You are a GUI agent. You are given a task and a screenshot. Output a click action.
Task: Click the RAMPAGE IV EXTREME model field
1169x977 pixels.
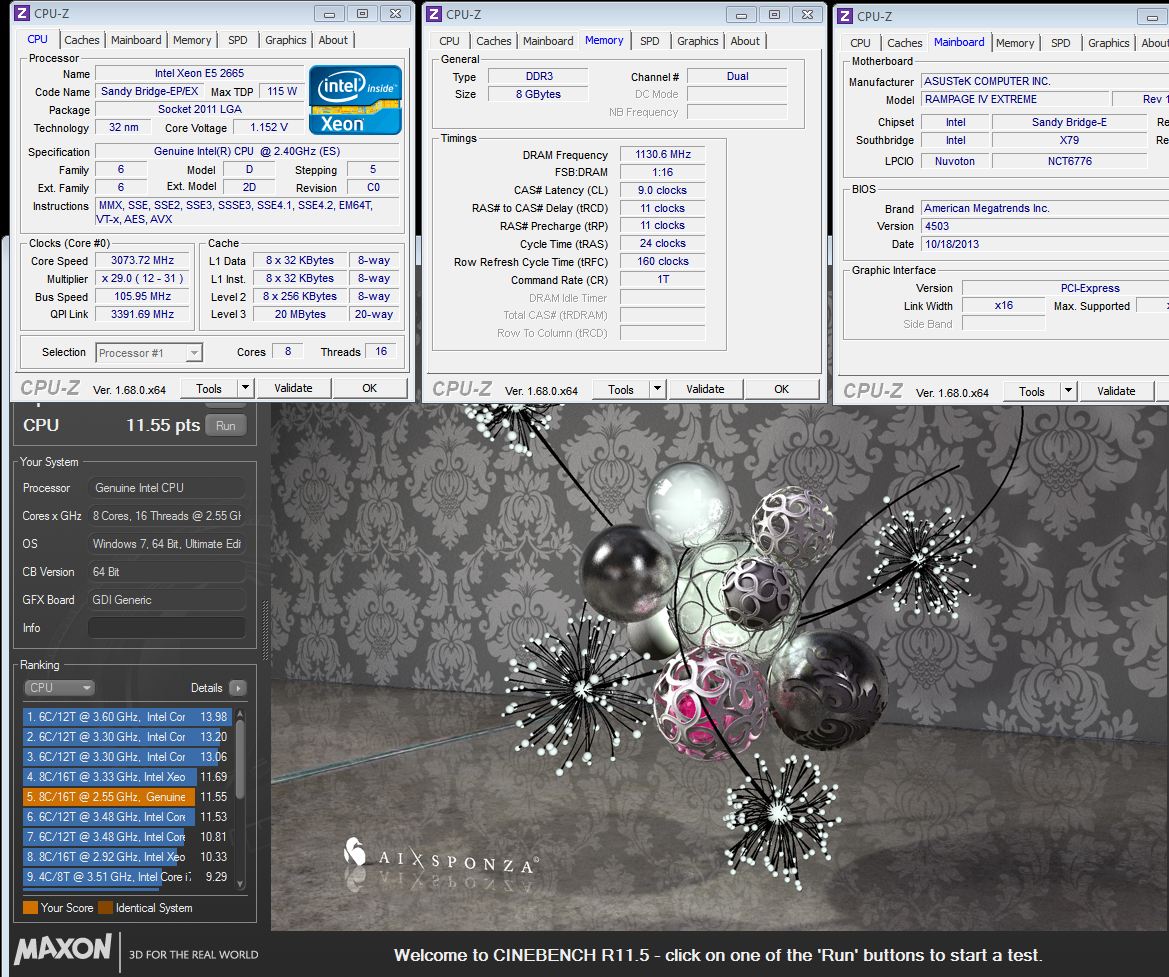(1015, 99)
